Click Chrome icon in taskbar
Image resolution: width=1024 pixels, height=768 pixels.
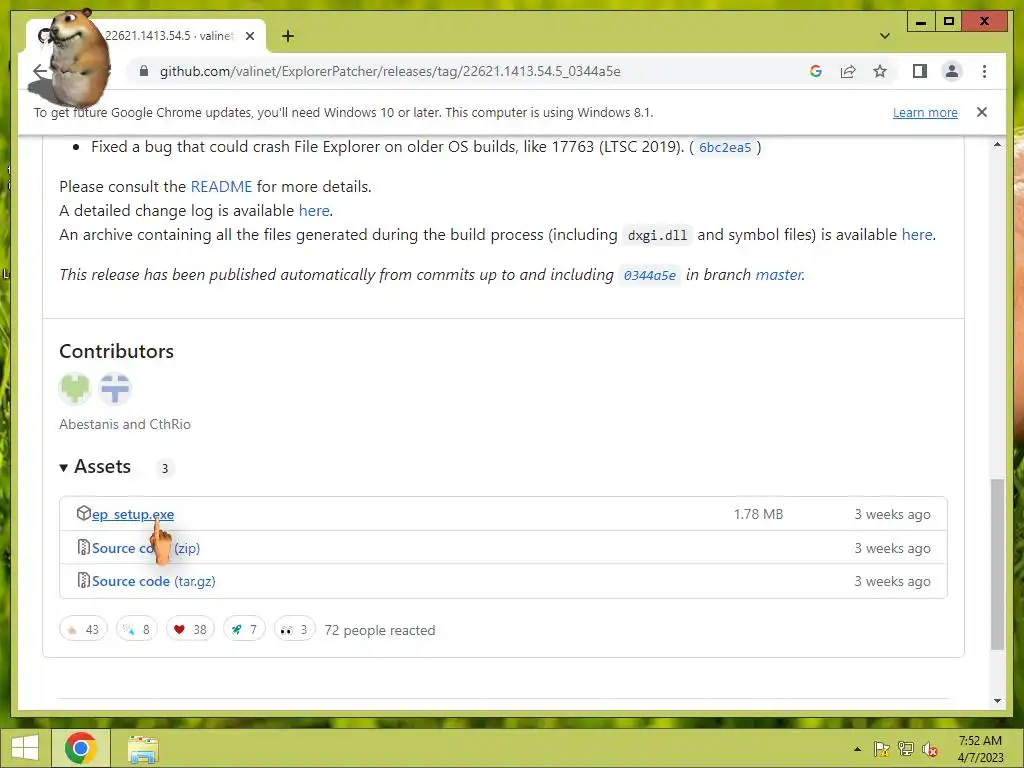[x=80, y=748]
